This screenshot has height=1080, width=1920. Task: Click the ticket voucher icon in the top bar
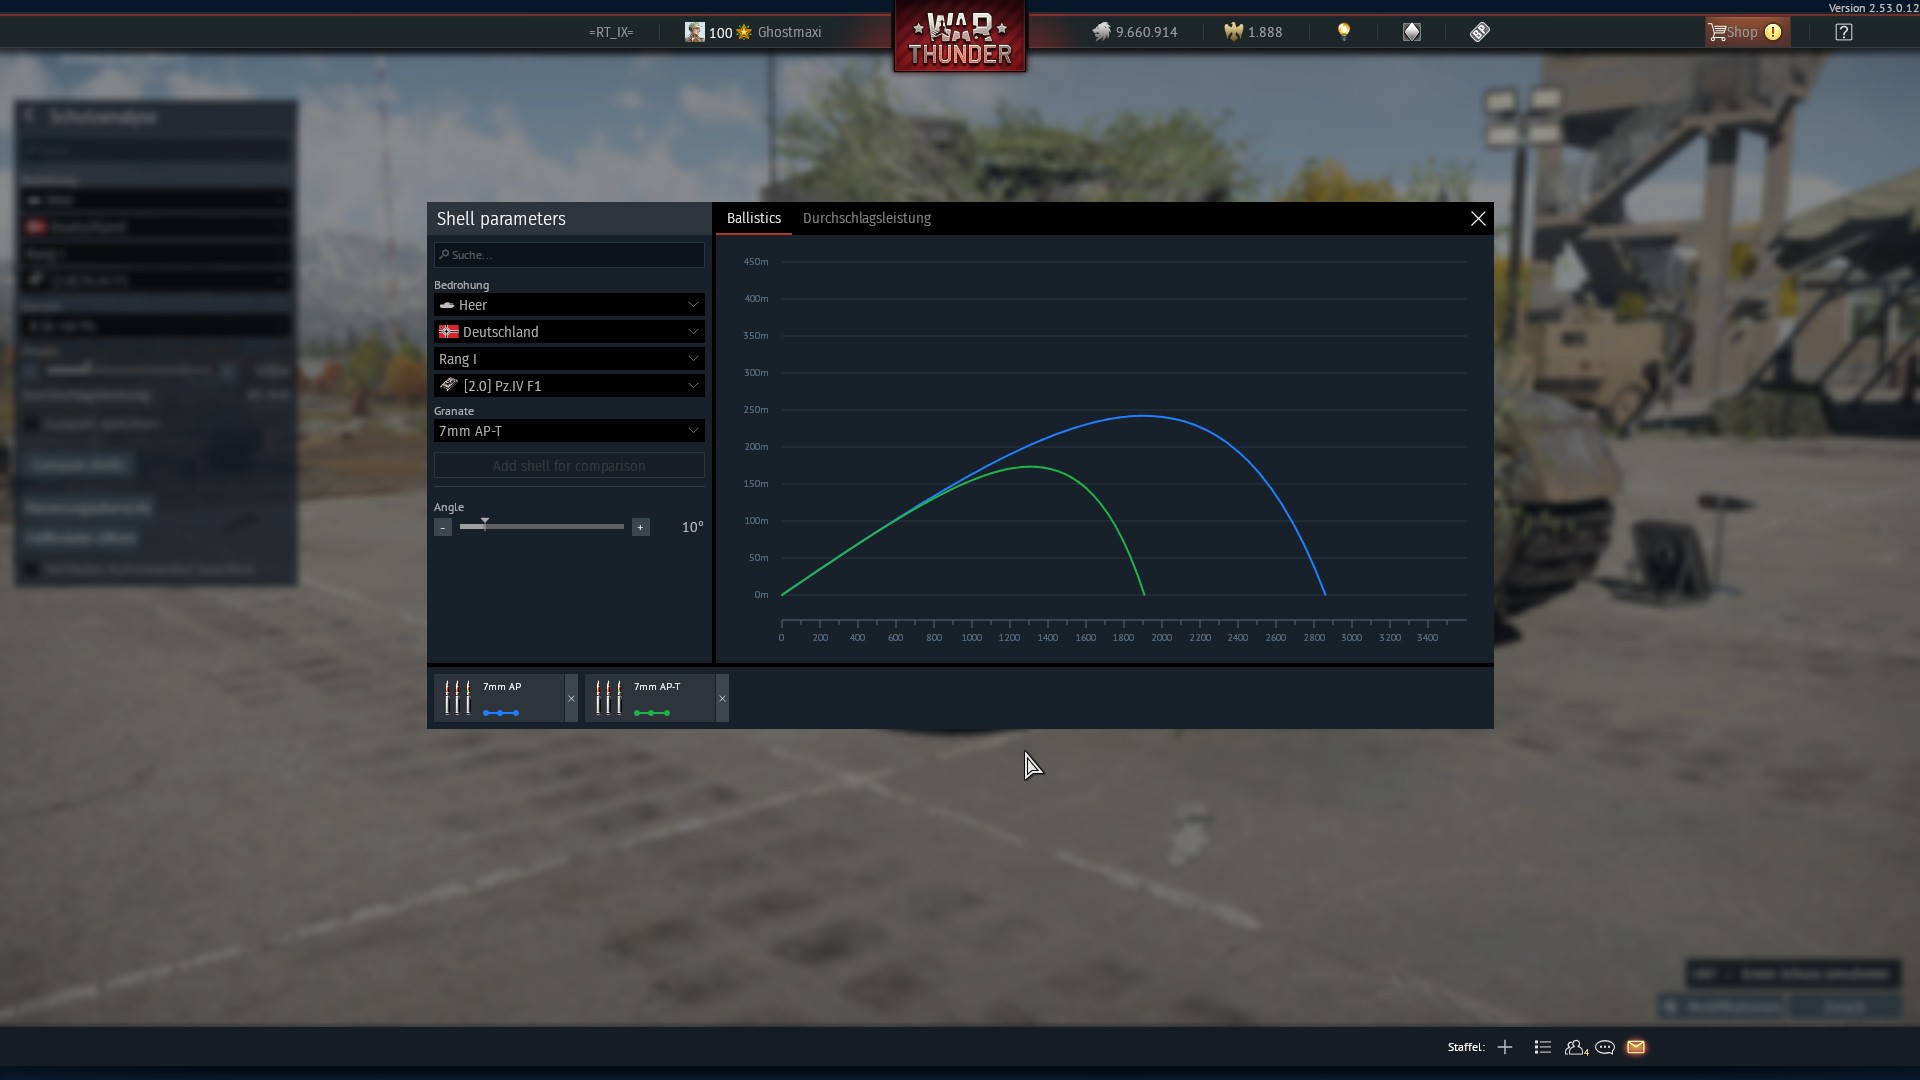[1480, 32]
